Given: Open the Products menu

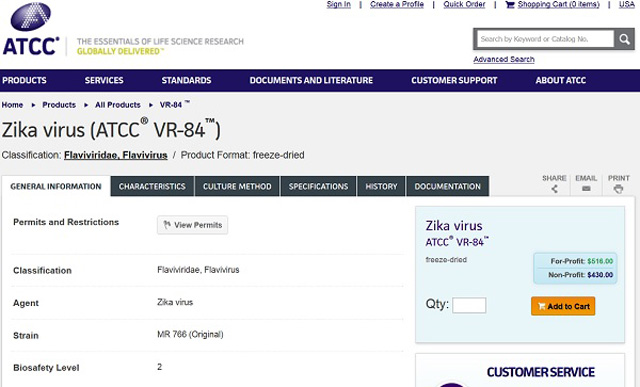Looking at the screenshot, I should (24, 80).
